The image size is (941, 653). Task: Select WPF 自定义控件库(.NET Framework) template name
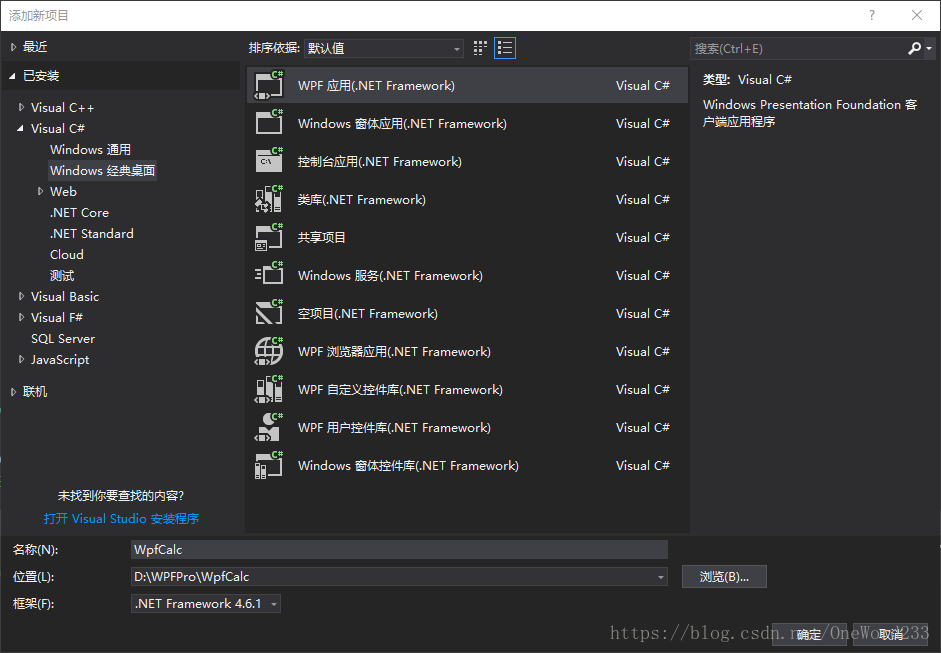click(400, 390)
